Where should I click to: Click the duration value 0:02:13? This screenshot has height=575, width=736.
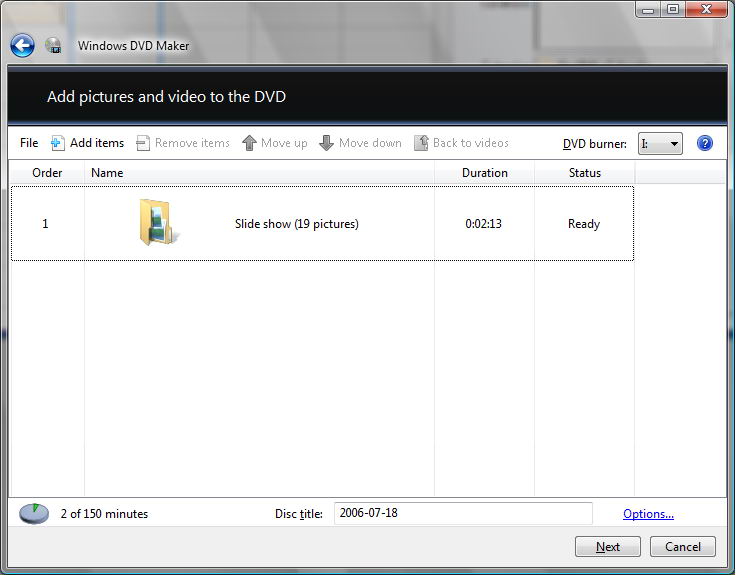(483, 224)
